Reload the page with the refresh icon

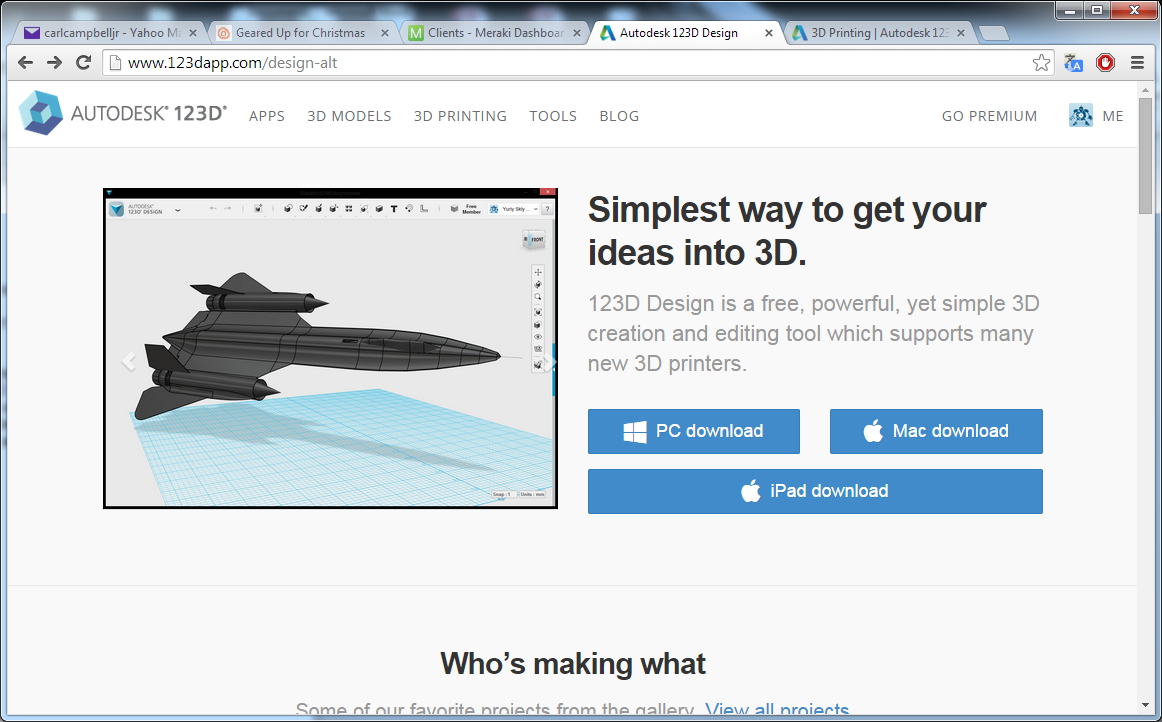[x=84, y=62]
